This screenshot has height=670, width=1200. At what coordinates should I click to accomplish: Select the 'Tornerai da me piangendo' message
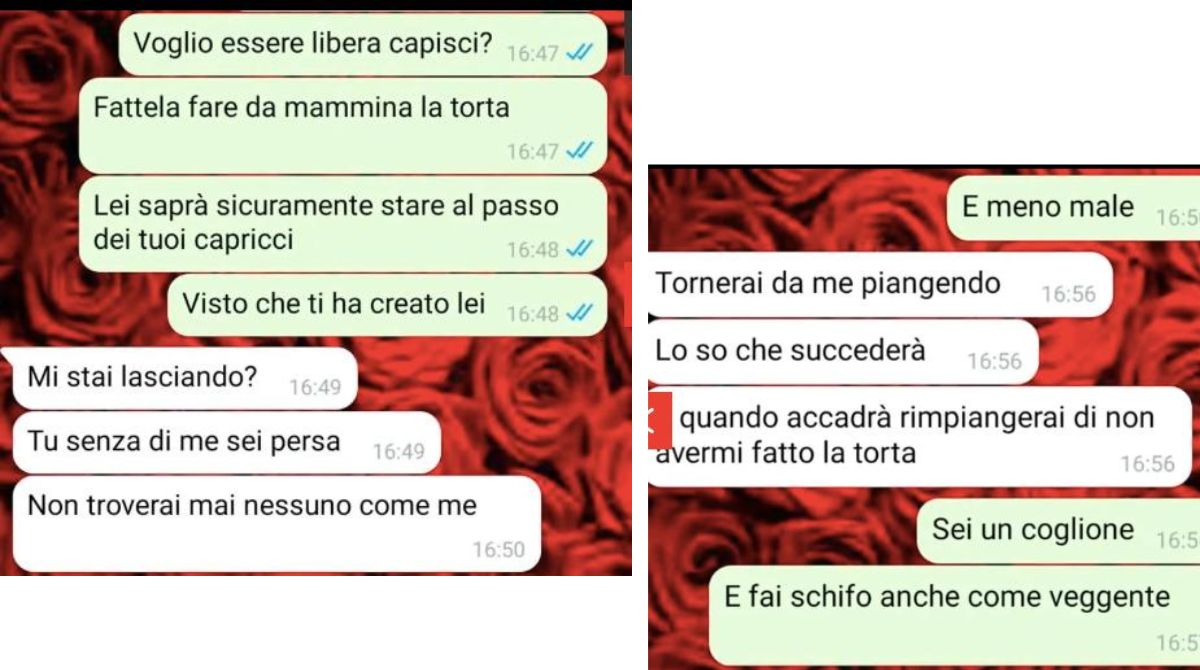tap(880, 285)
